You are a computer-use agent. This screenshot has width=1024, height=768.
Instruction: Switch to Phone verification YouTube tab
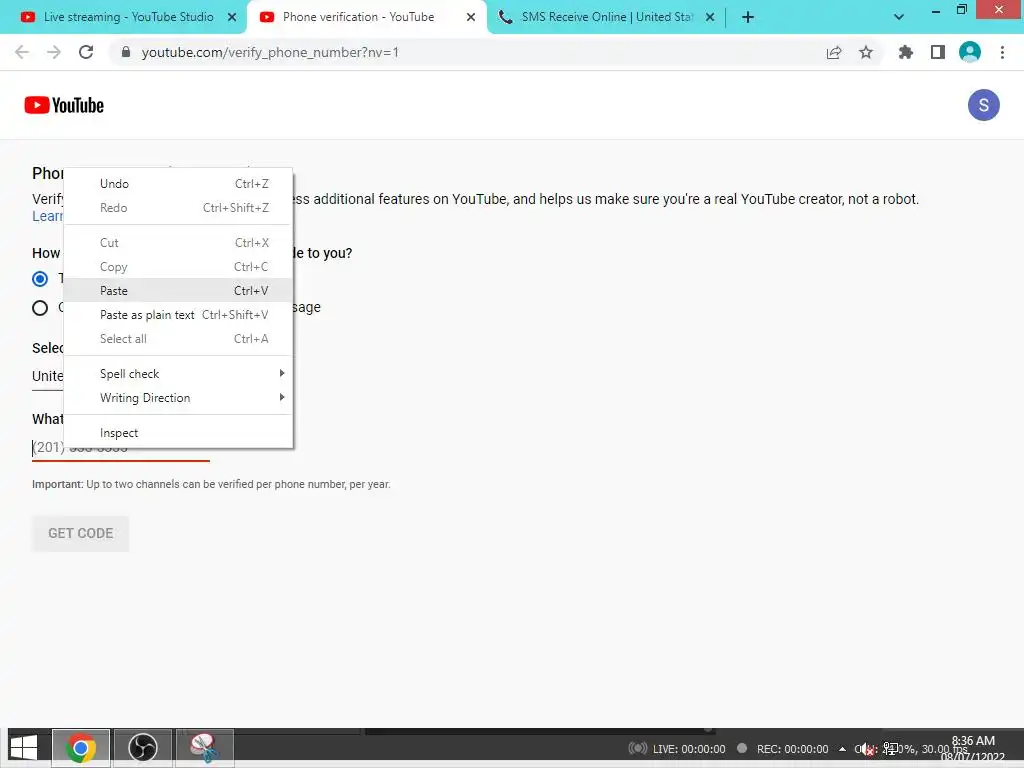tap(366, 17)
